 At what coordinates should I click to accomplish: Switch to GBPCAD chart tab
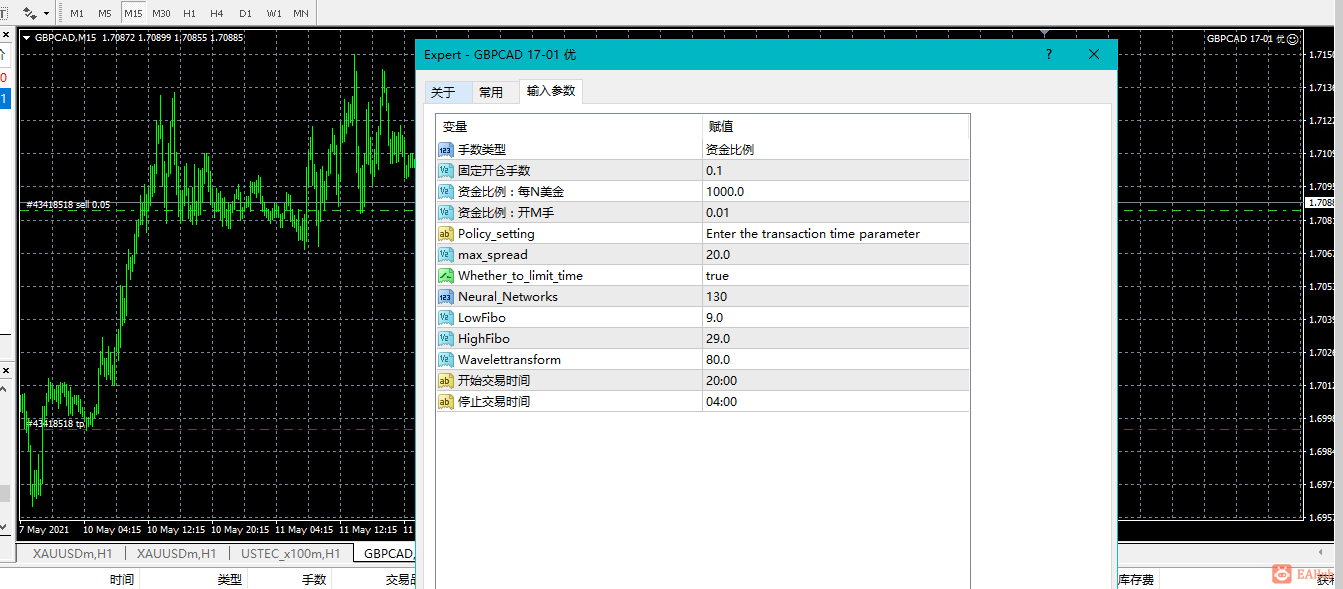click(386, 553)
